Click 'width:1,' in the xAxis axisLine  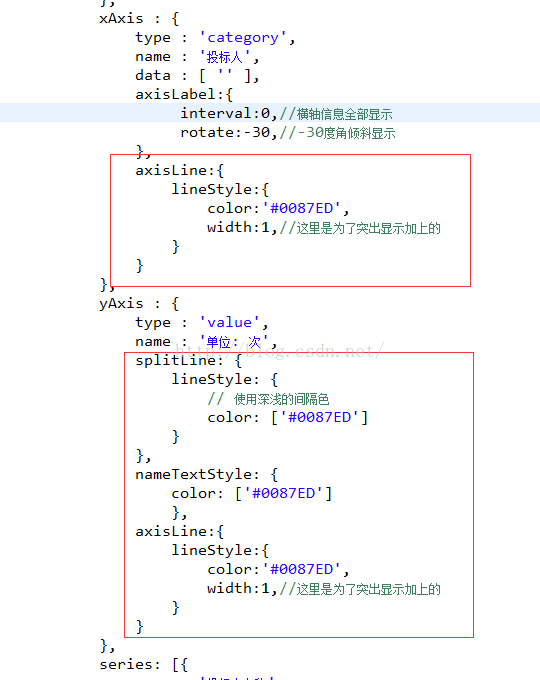tap(242, 228)
